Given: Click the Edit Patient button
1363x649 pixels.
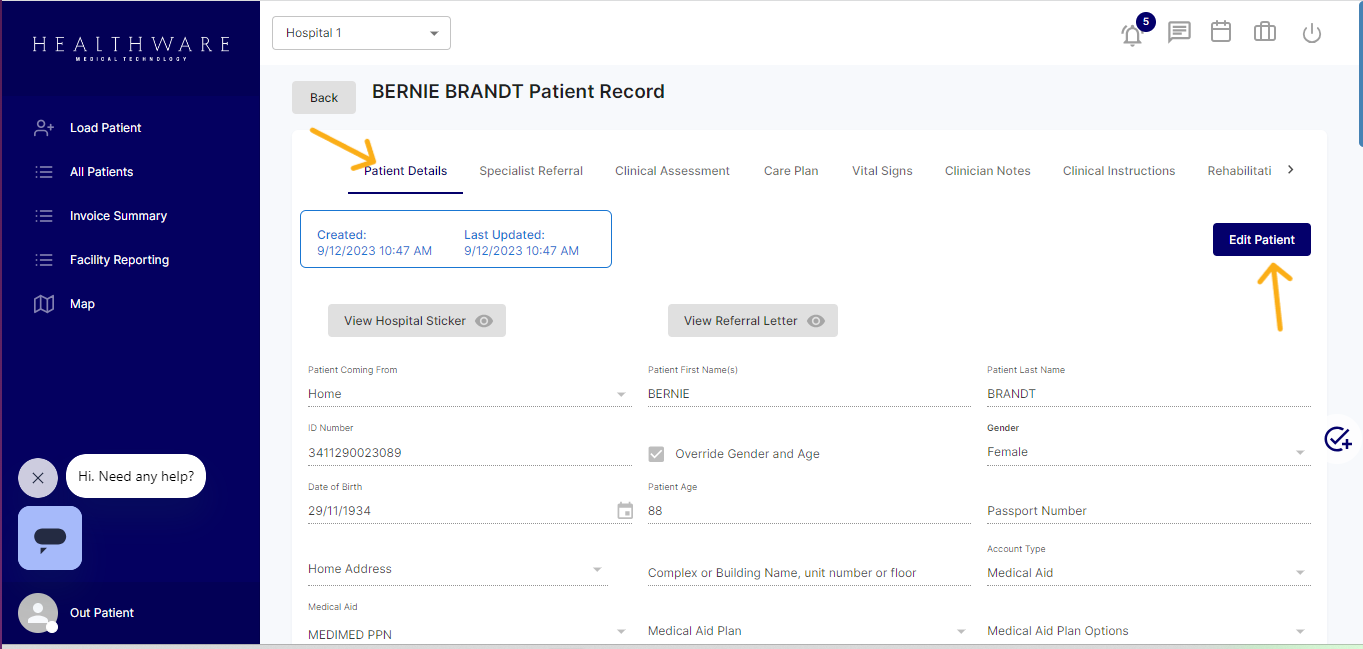Looking at the screenshot, I should [x=1261, y=240].
